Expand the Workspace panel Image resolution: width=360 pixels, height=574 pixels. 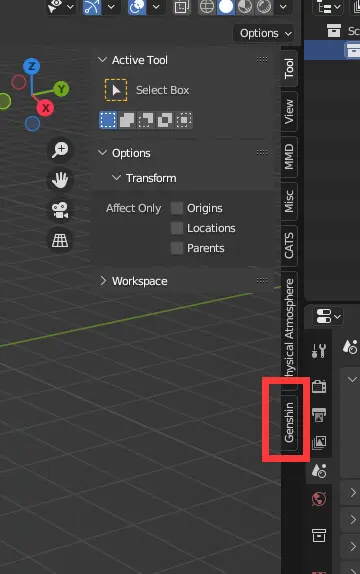[103, 281]
